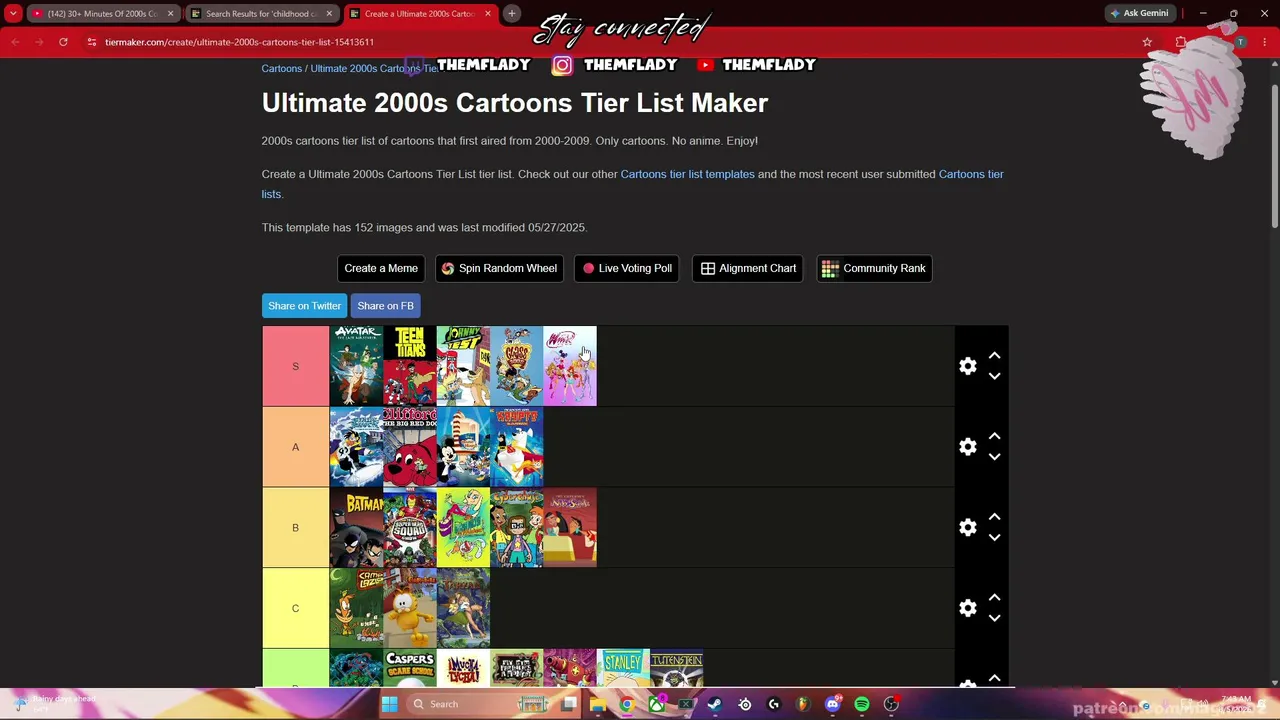Select the Stanley cartoon thumbnail

623,668
